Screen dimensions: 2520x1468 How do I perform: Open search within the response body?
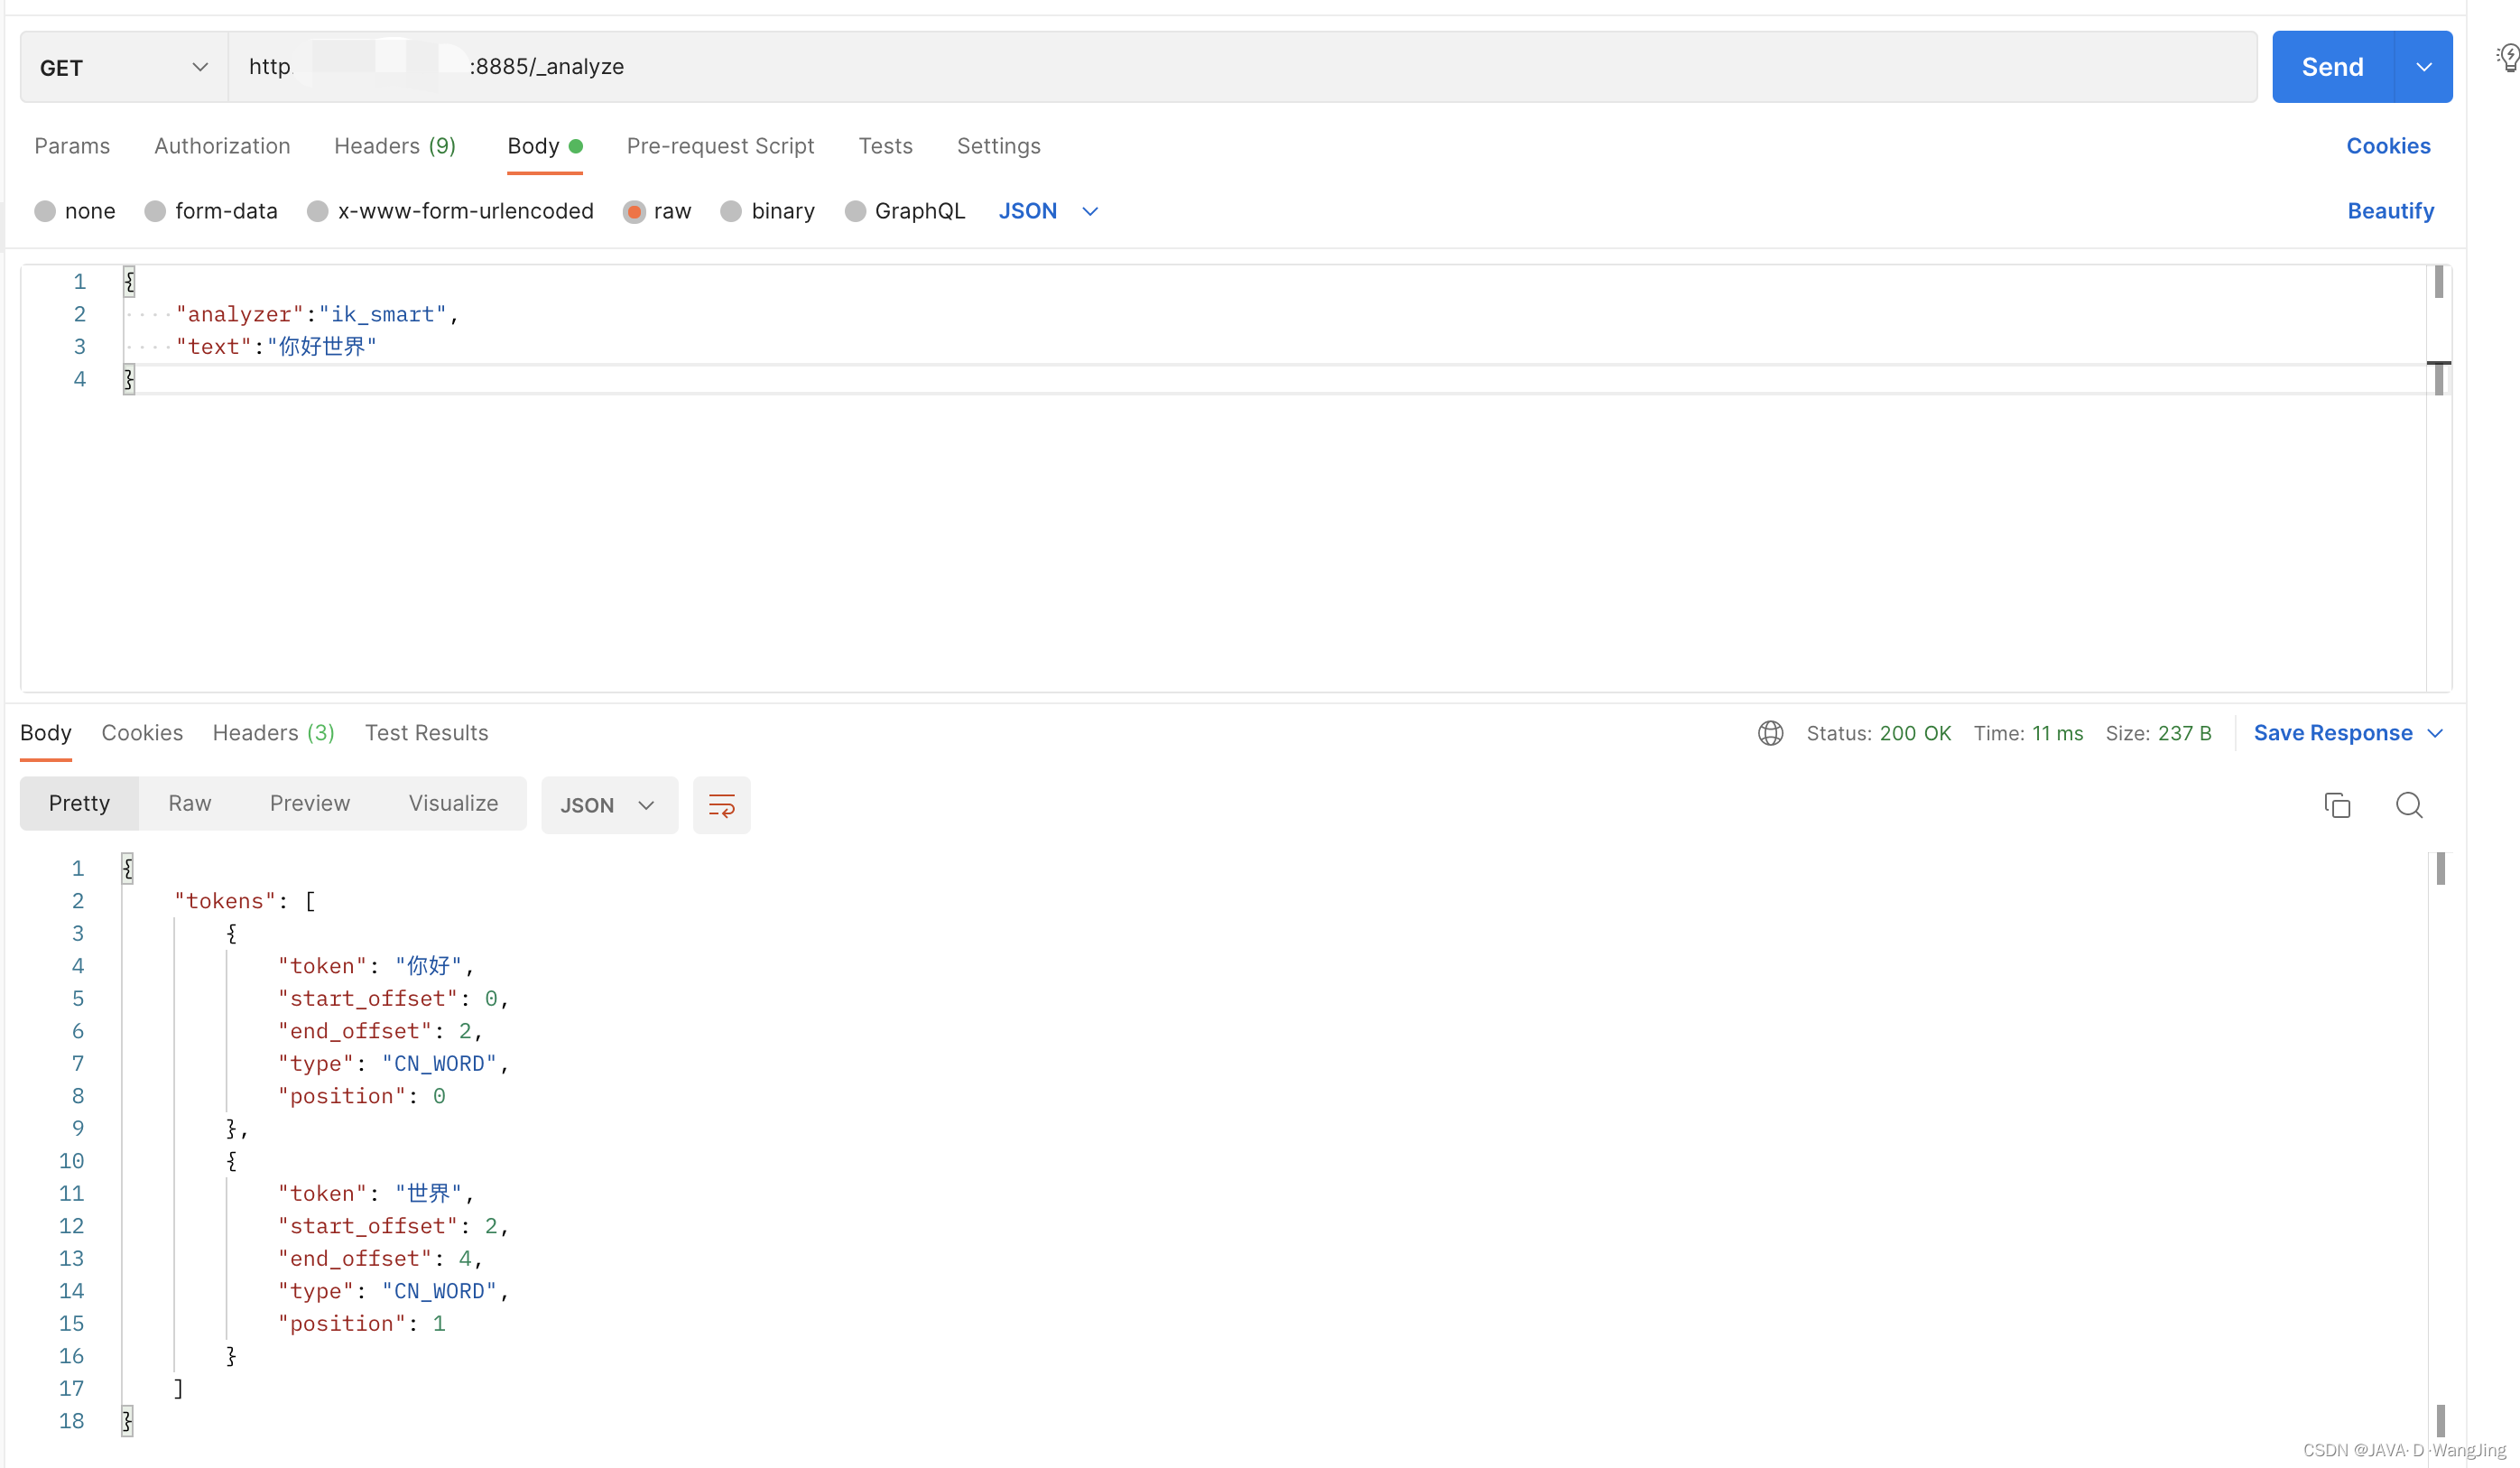coord(2410,805)
